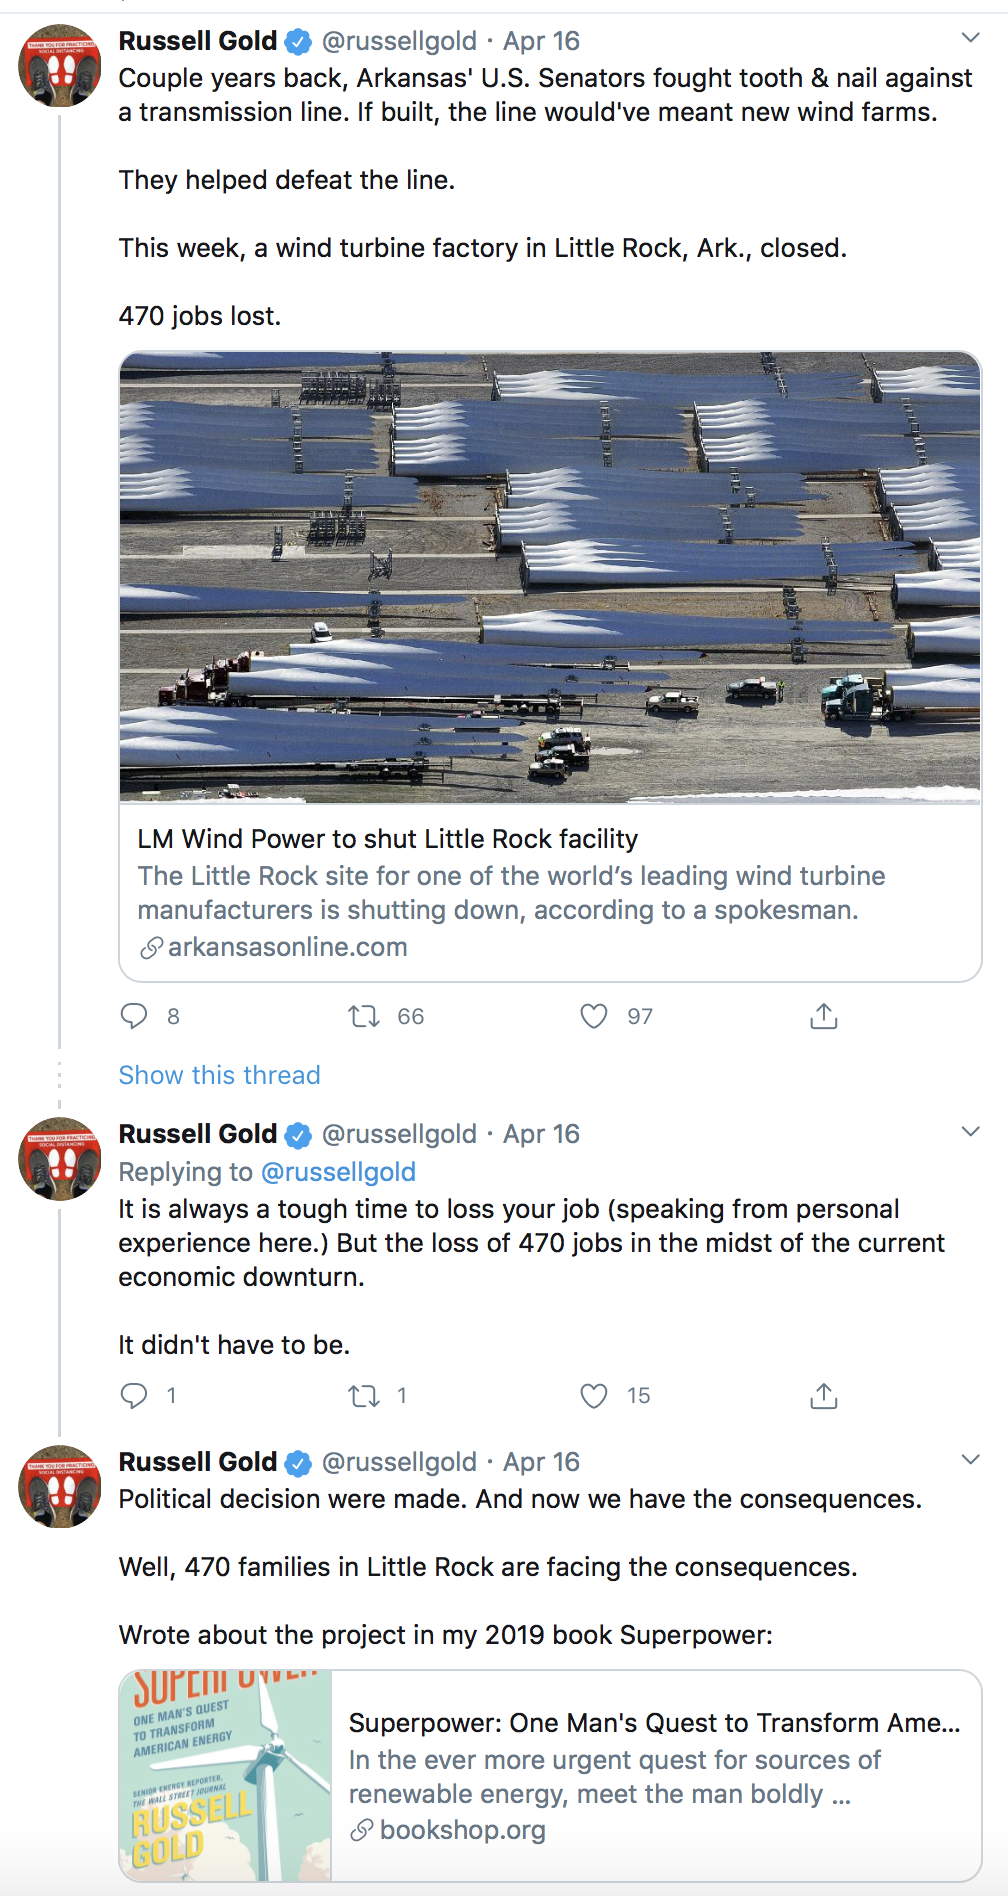Screen dimensions: 1008x1896
Task: Open Superpower book cover thumbnail
Action: 226,1776
